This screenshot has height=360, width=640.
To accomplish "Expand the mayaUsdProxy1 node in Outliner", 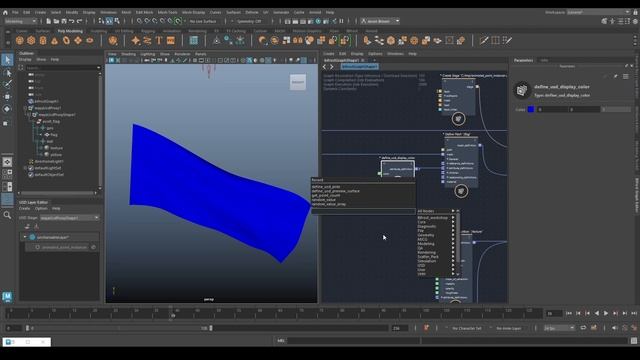I will tap(25, 108).
